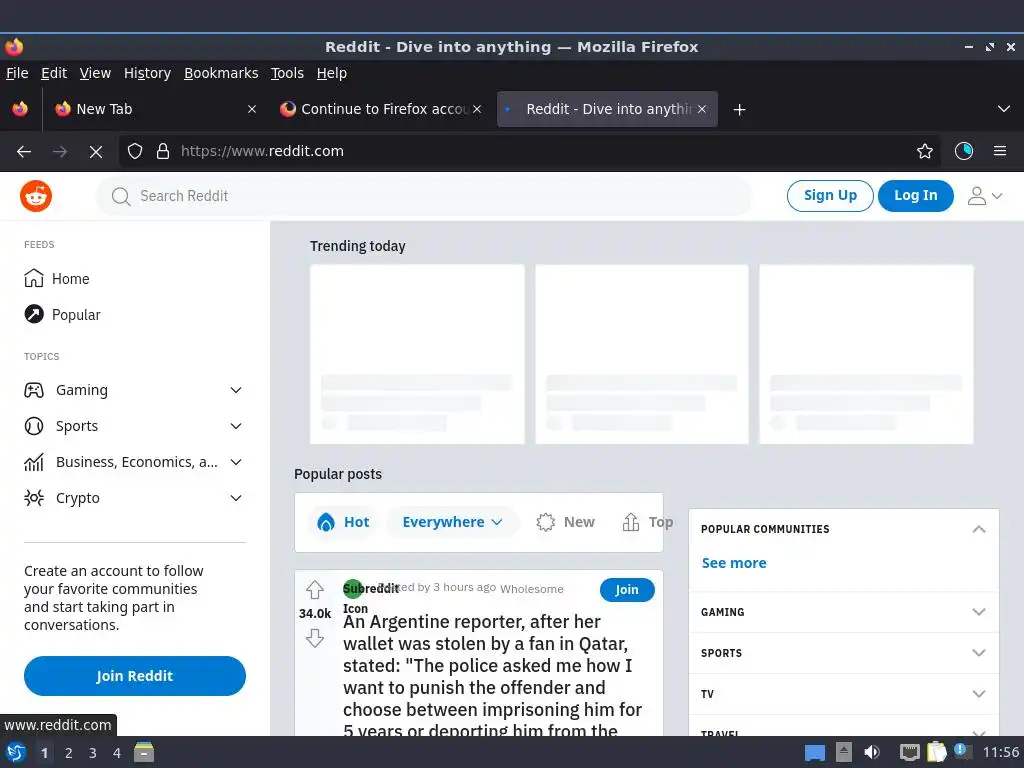Switch to workspace 3 in taskbar
This screenshot has width=1024, height=768.
pyautogui.click(x=93, y=753)
